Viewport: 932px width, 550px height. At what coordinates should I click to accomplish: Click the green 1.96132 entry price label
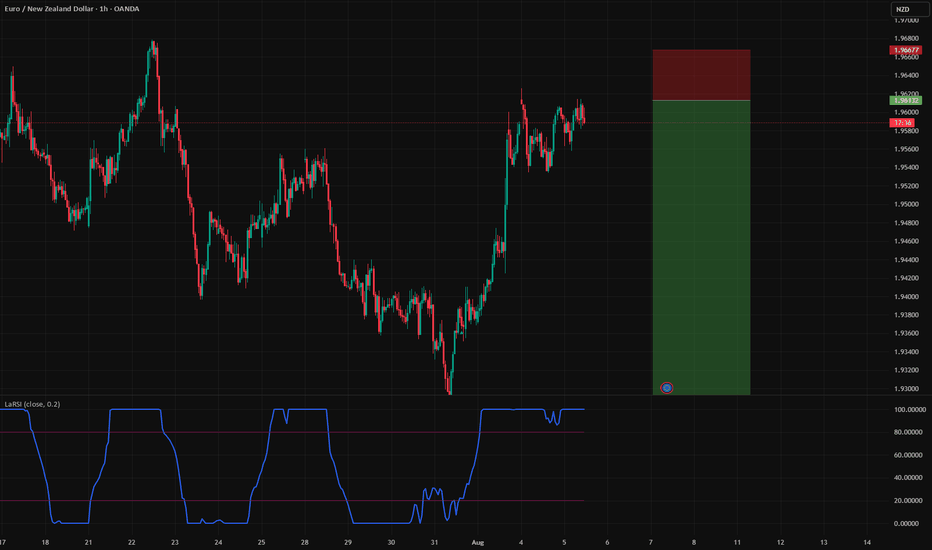[905, 100]
